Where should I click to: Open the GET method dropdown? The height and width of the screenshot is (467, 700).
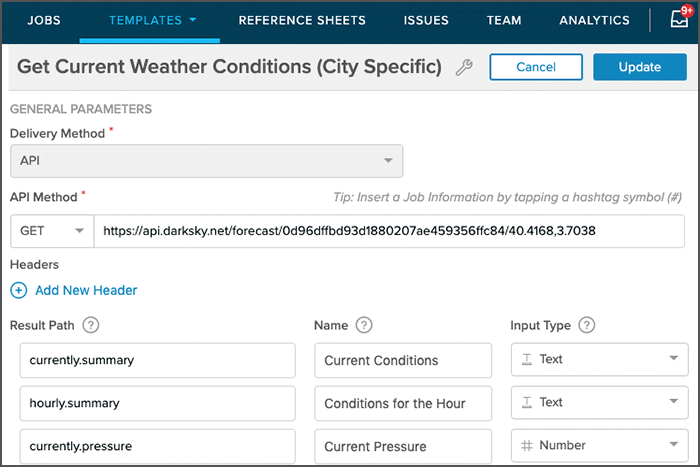click(51, 231)
